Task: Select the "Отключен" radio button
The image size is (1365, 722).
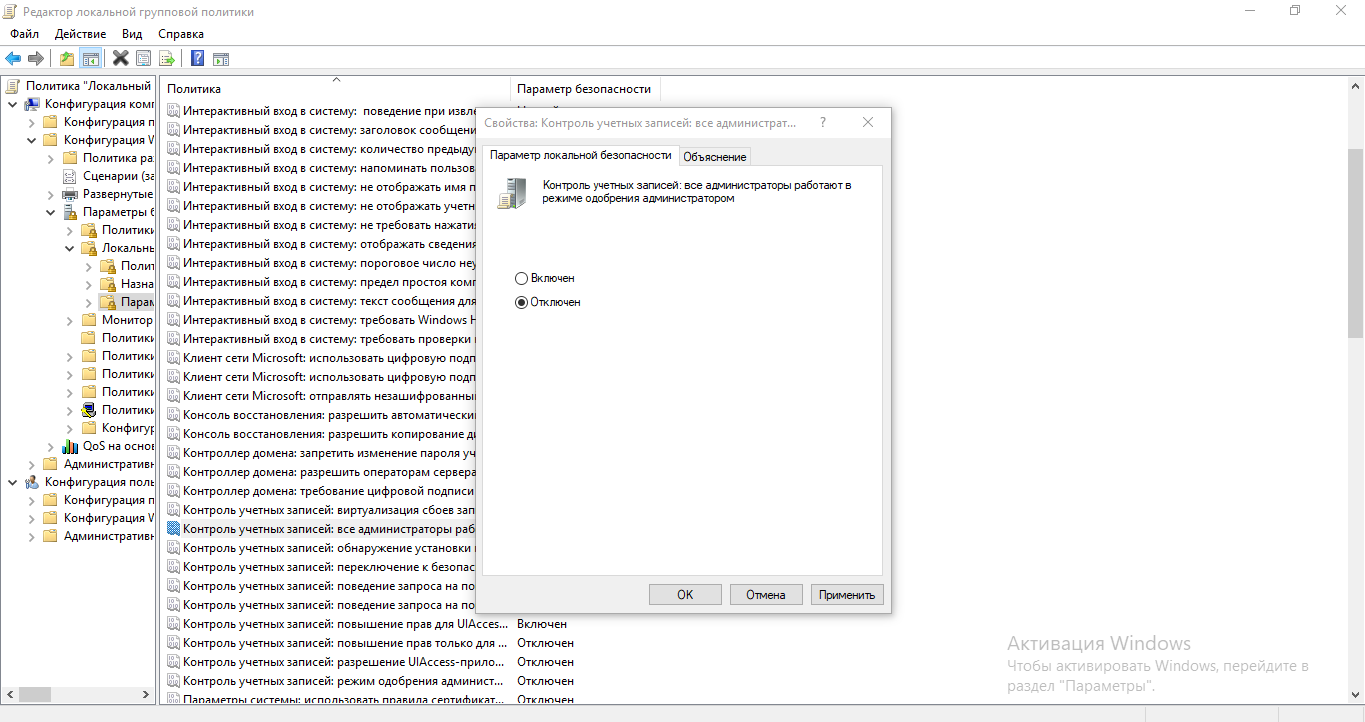Action: [521, 302]
